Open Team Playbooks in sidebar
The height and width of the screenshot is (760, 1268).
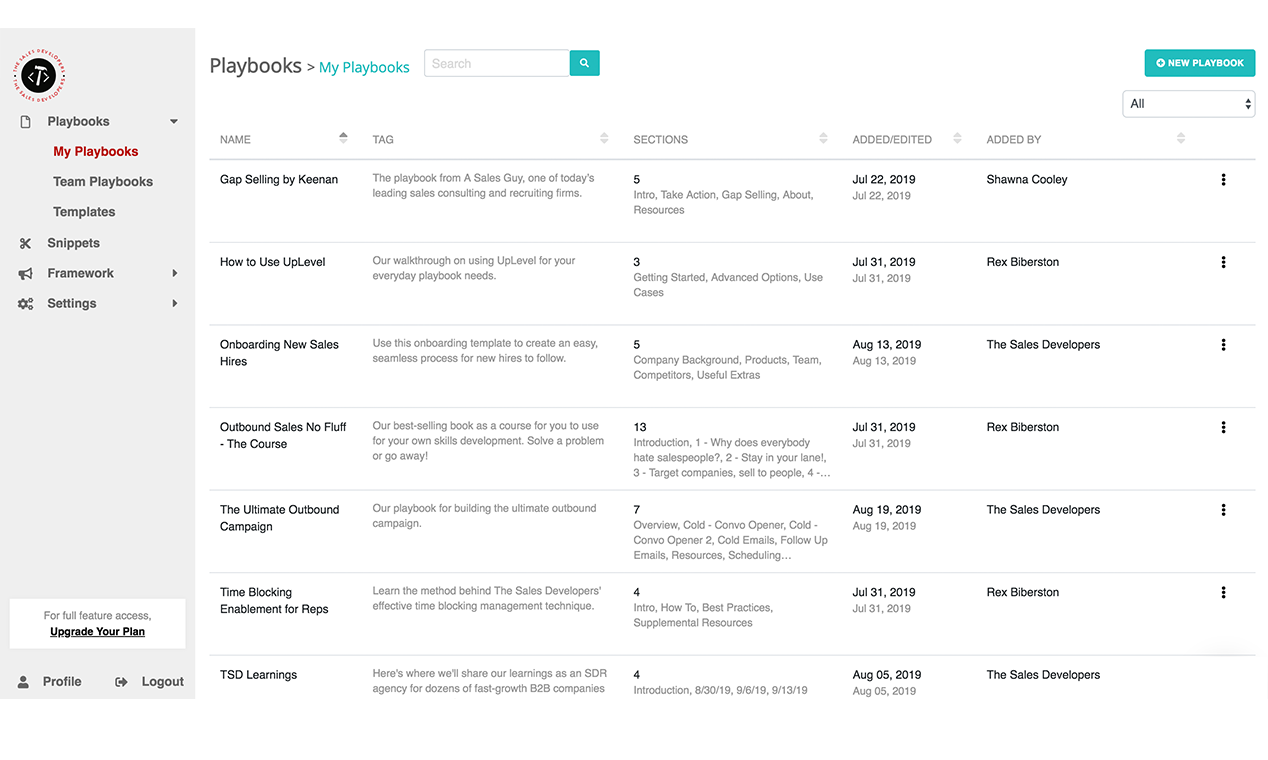point(103,182)
